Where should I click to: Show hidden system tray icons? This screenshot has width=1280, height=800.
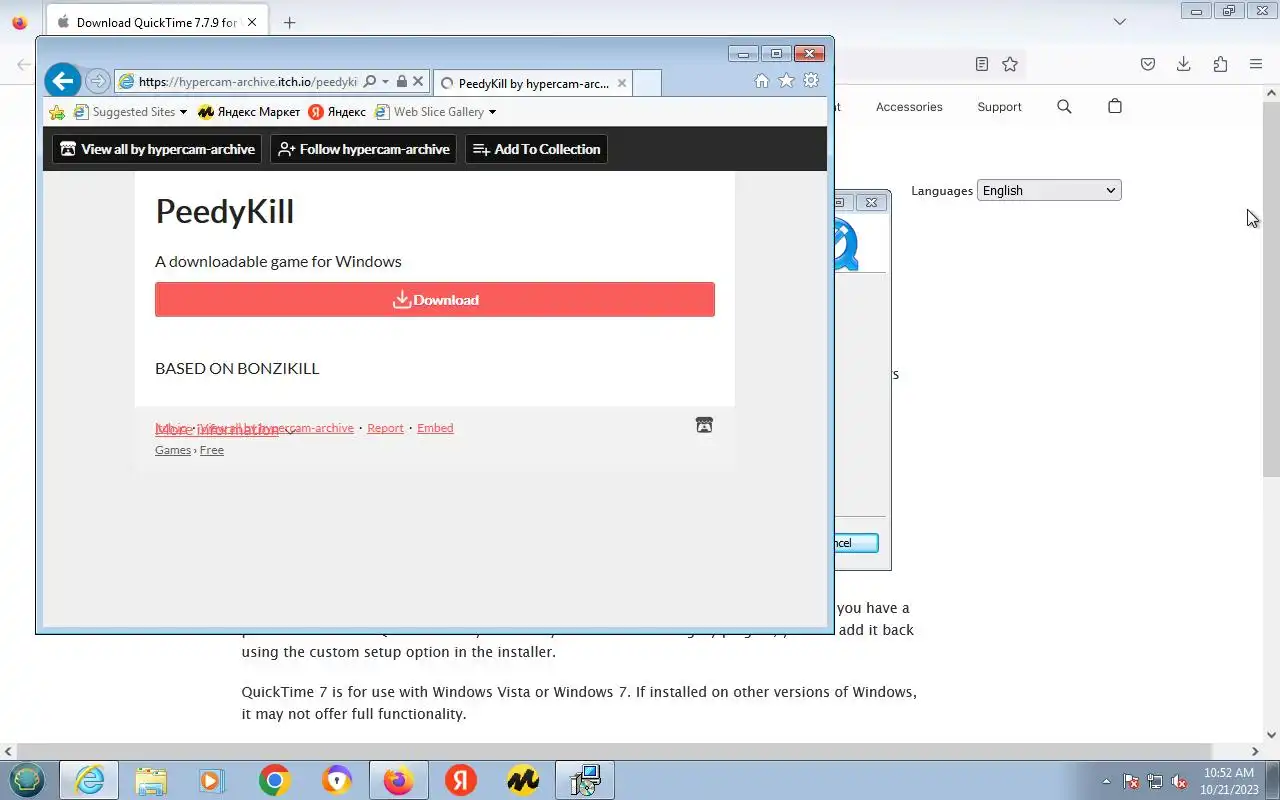coord(1106,781)
